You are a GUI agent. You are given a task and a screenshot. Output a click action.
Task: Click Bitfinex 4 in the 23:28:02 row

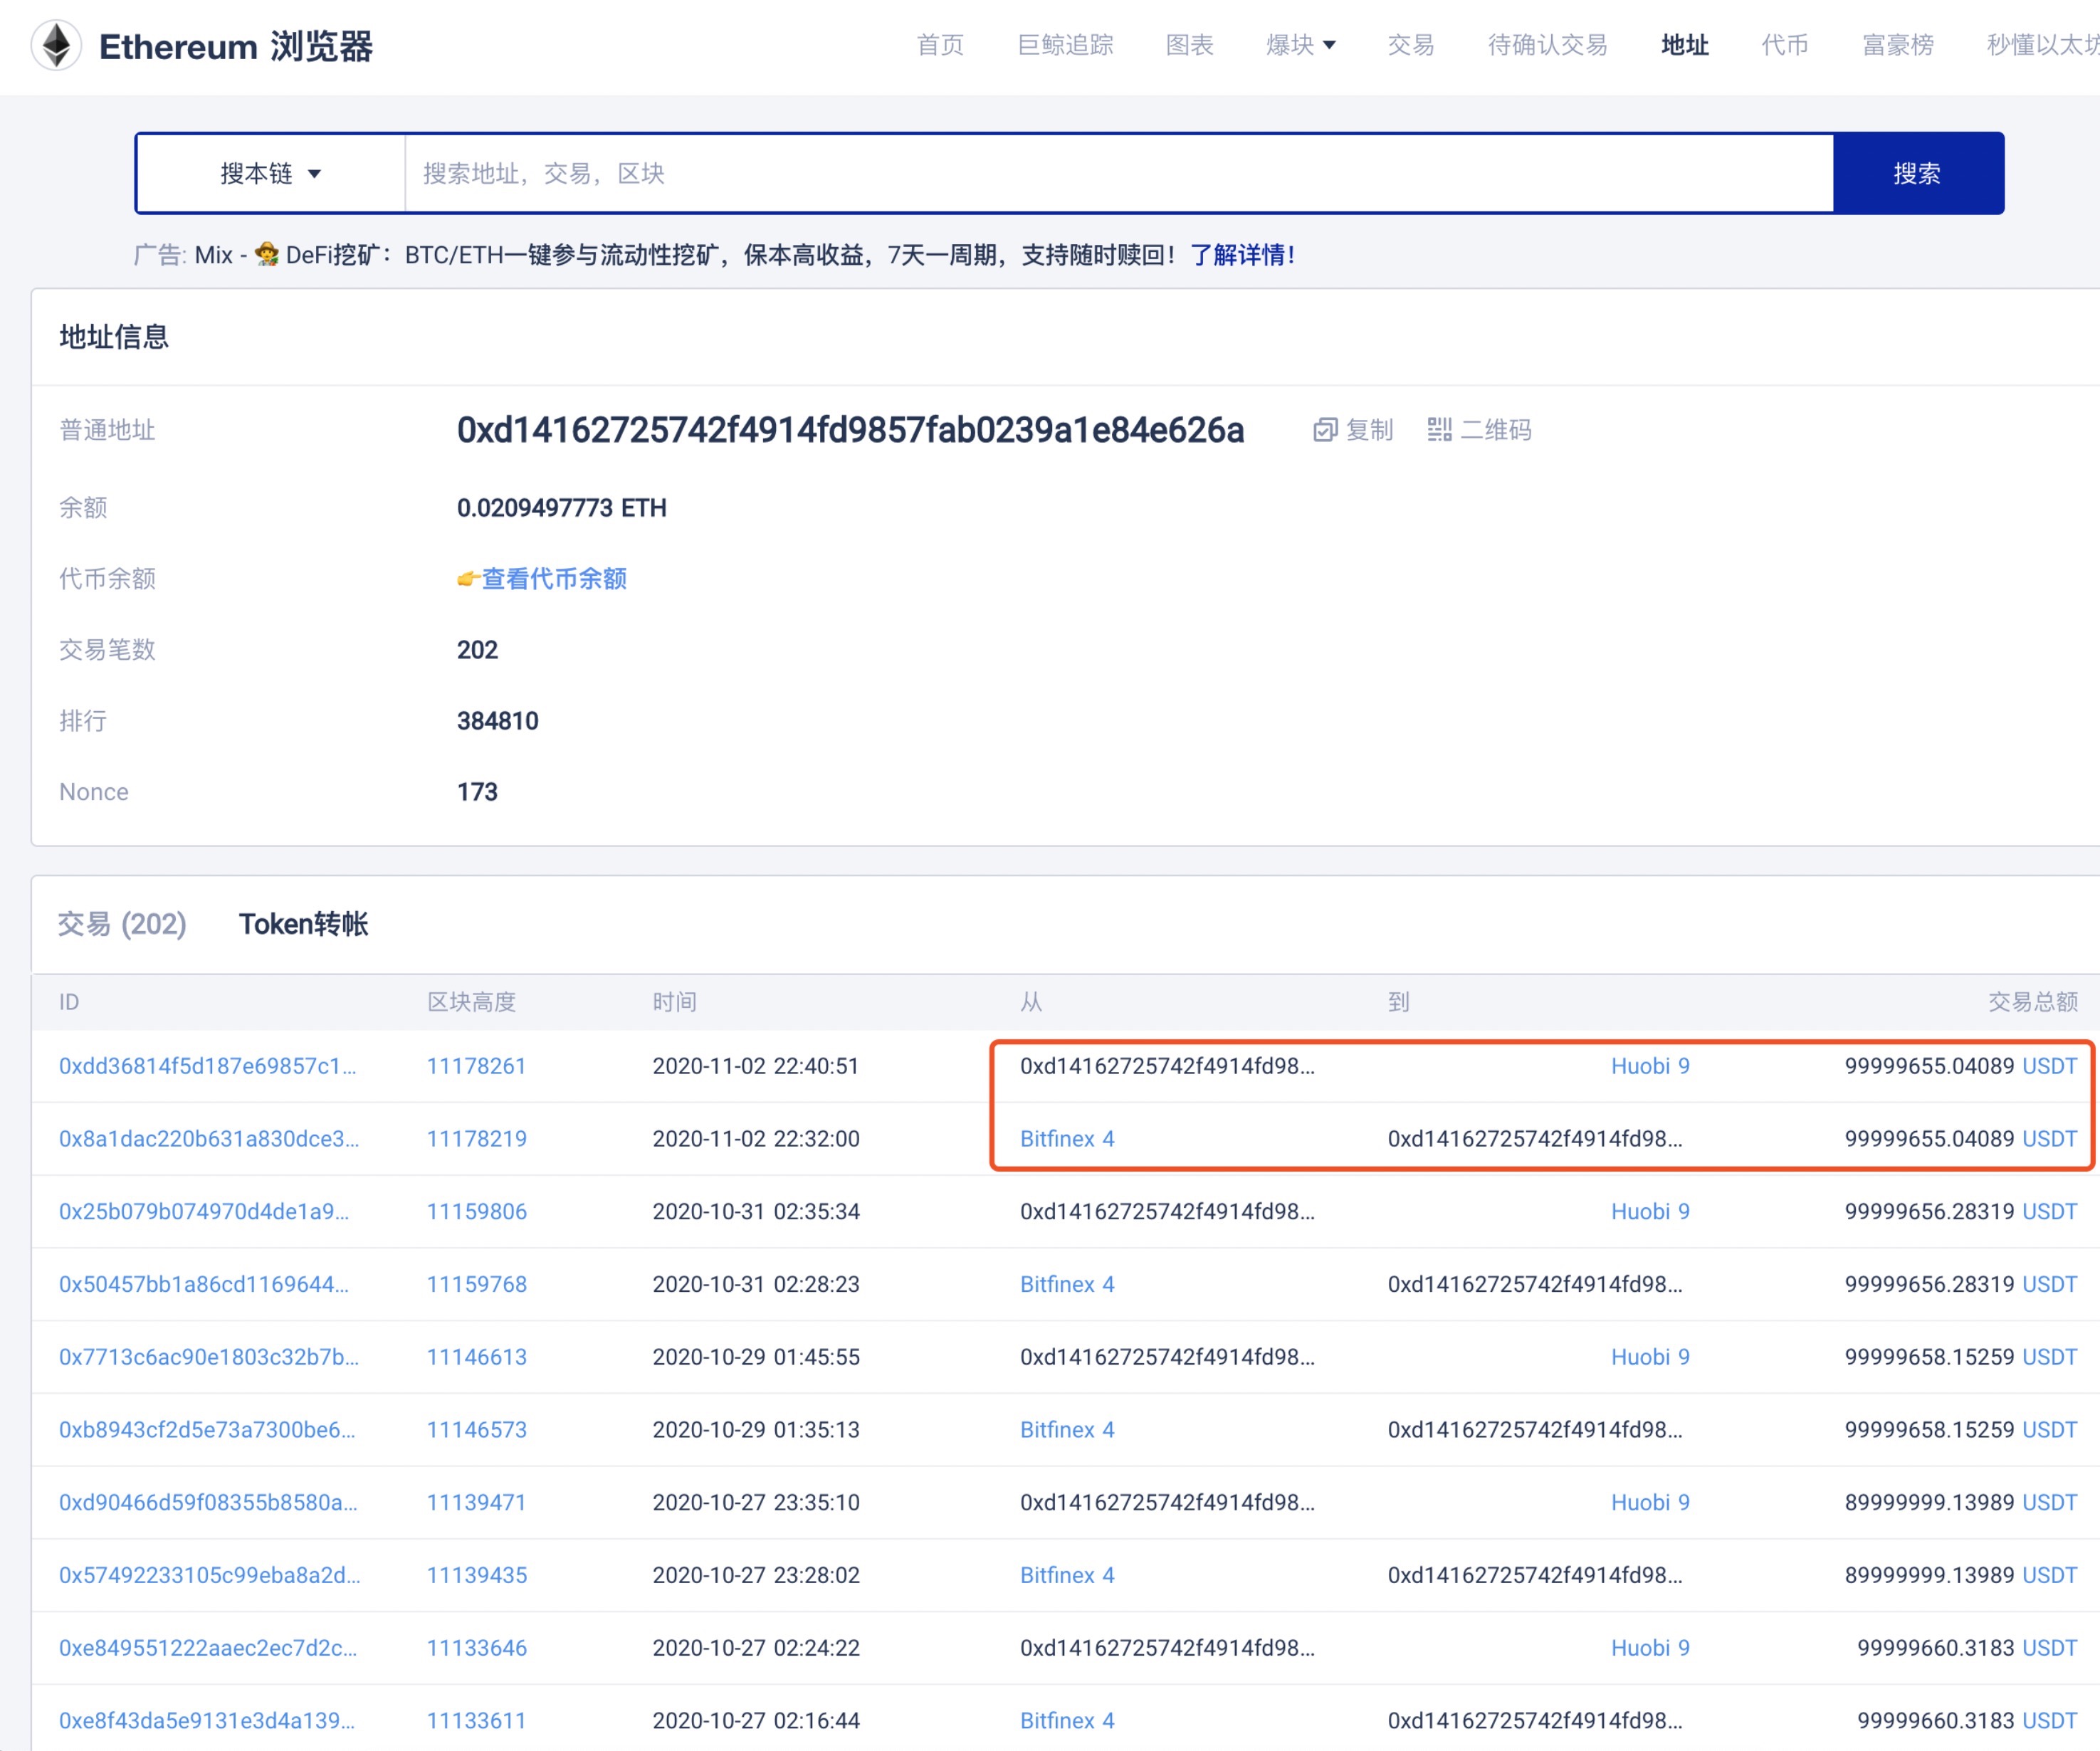(x=1067, y=1575)
